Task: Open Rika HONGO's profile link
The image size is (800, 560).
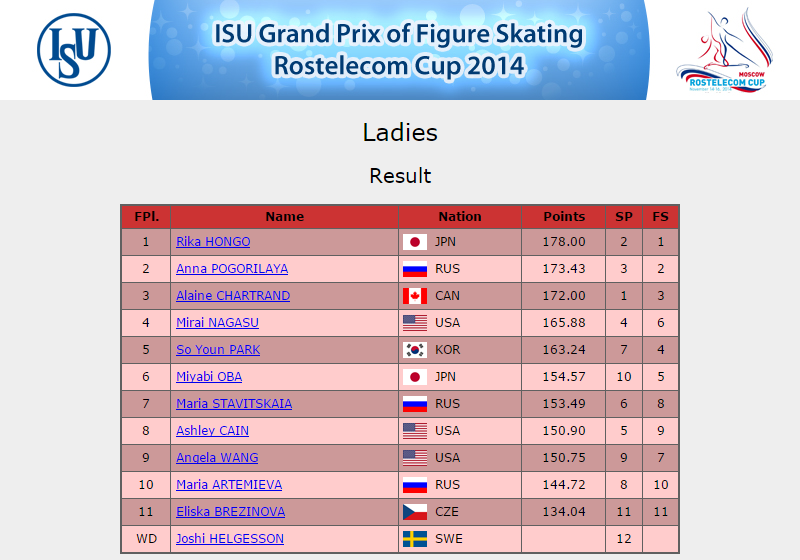Action: pos(213,242)
